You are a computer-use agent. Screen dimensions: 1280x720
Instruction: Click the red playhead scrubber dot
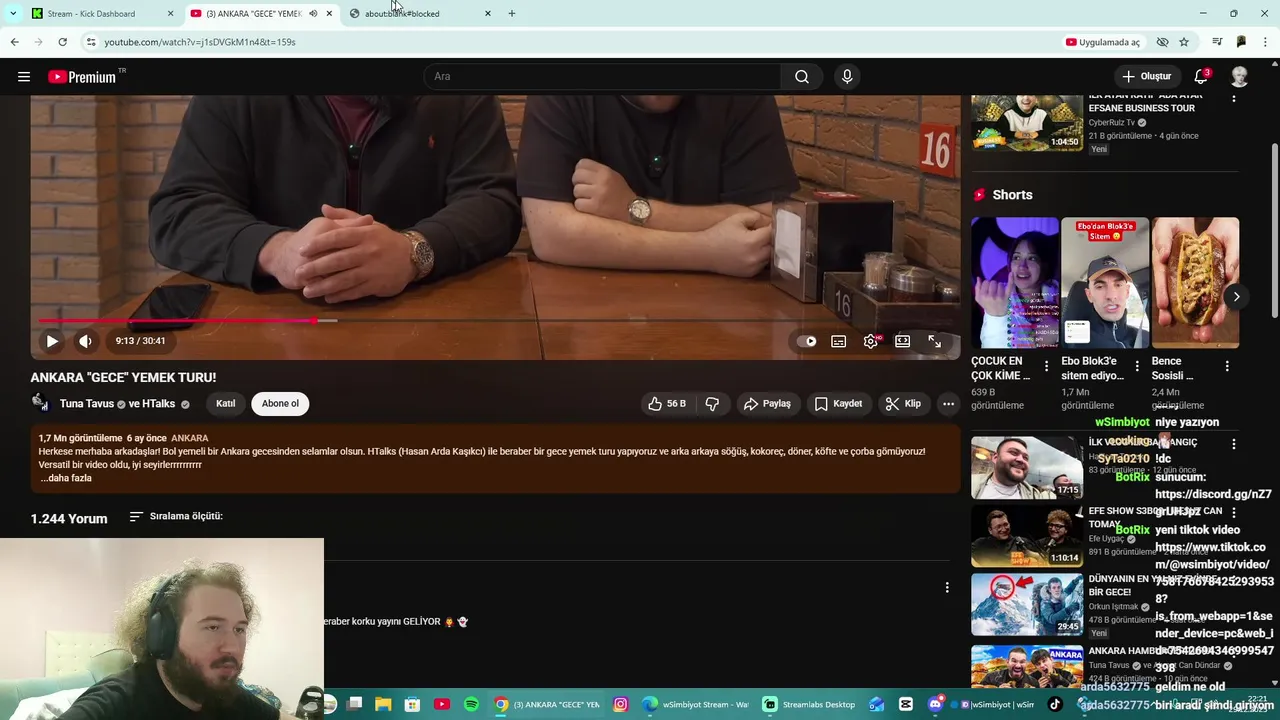(314, 321)
